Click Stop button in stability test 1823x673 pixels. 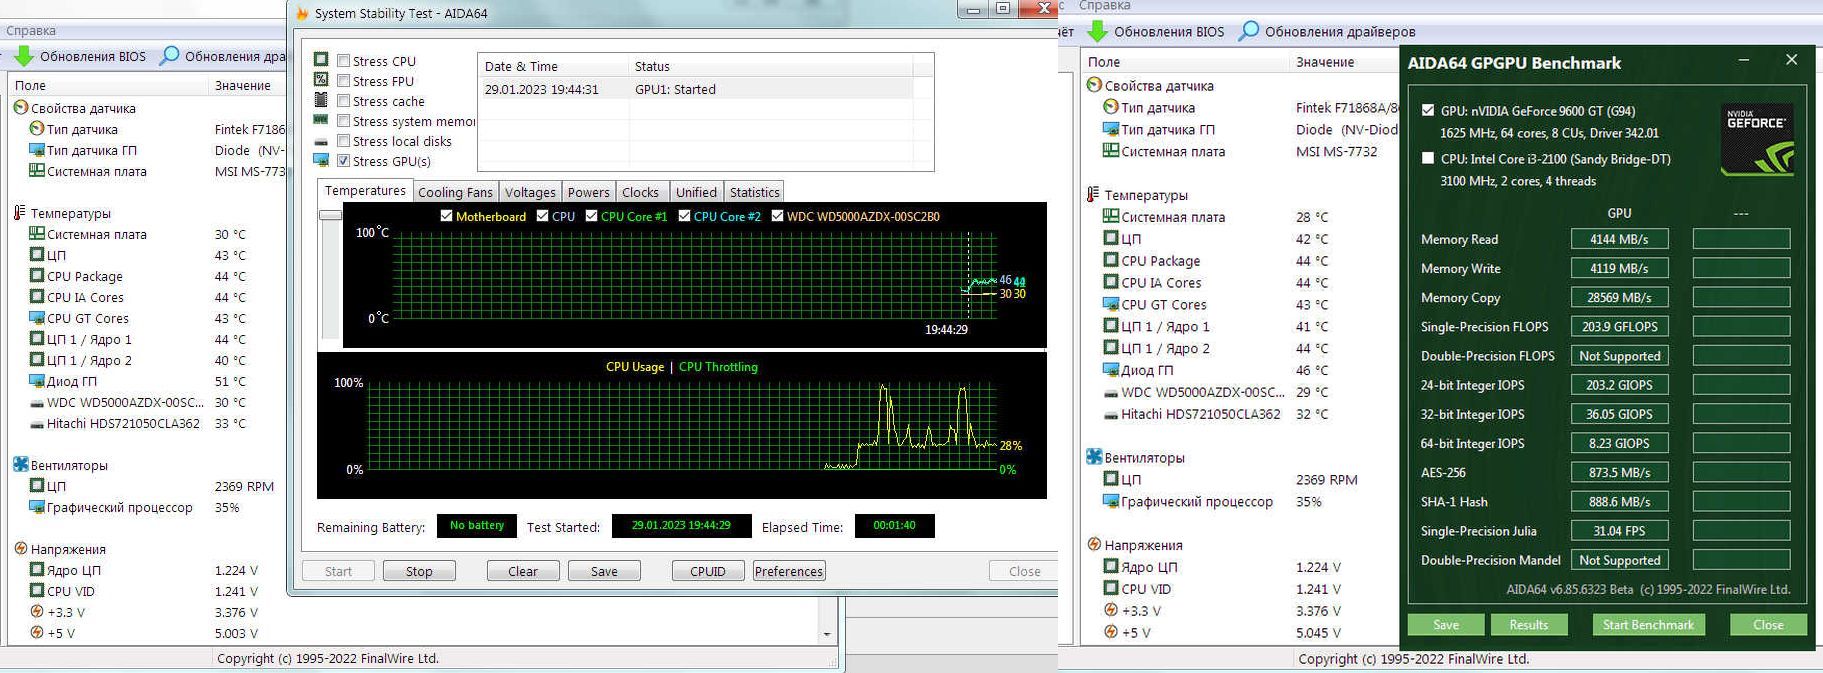click(419, 571)
